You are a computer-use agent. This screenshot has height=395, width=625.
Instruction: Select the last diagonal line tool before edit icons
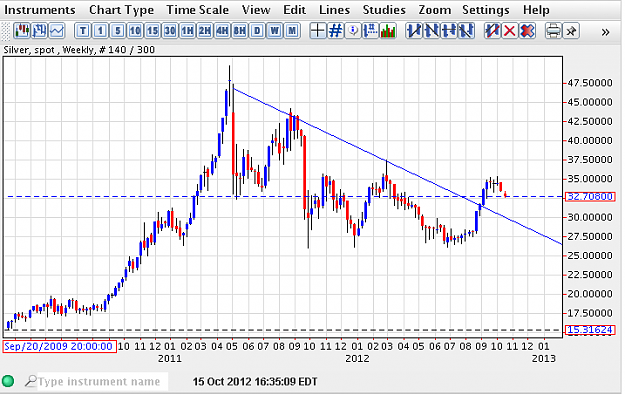click(466, 31)
